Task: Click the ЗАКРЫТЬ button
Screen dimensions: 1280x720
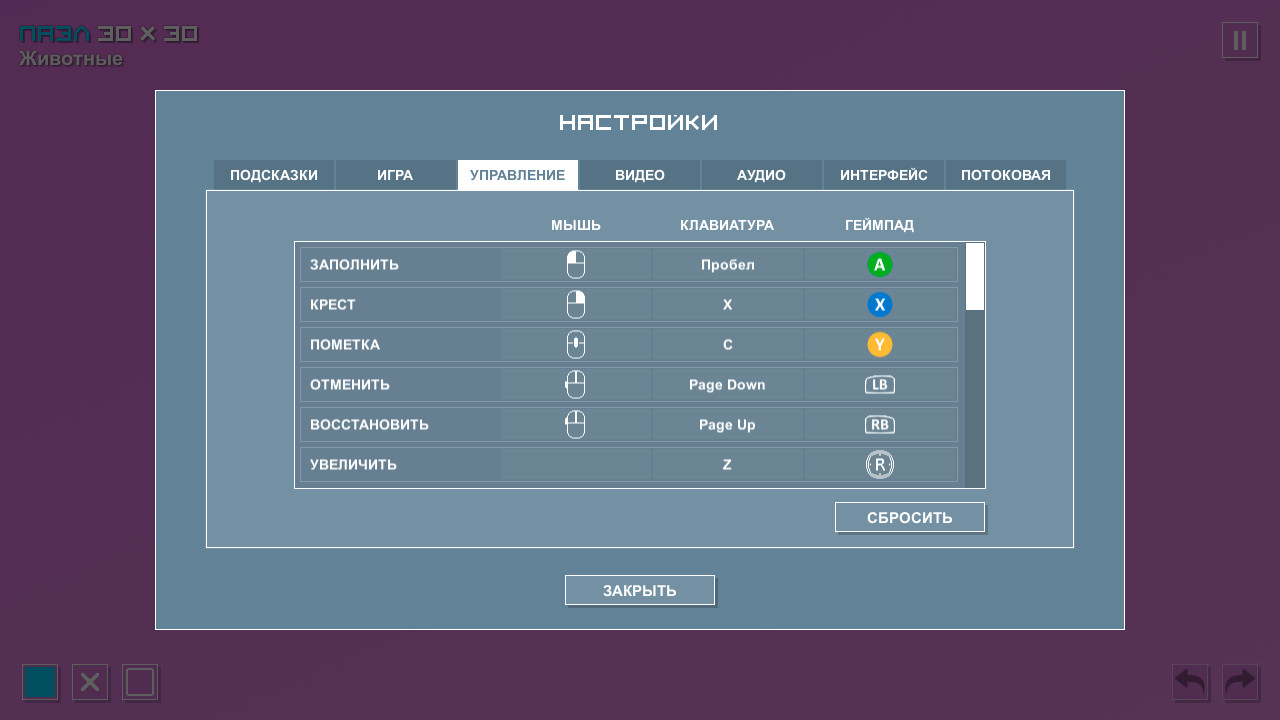Action: 640,590
